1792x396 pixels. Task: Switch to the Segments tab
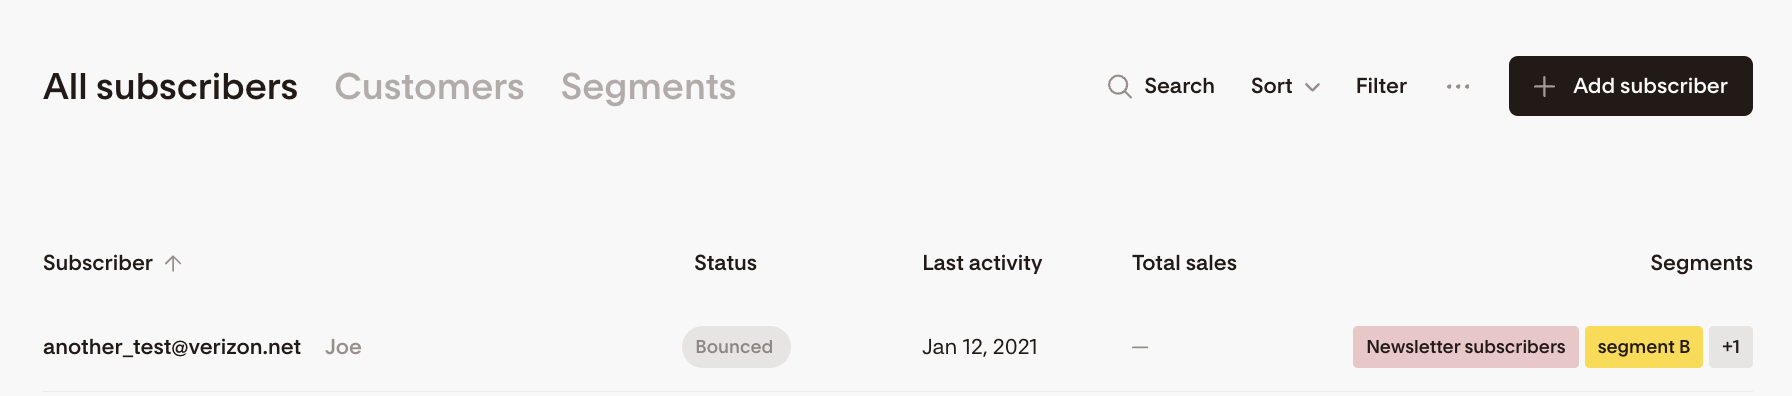point(648,87)
